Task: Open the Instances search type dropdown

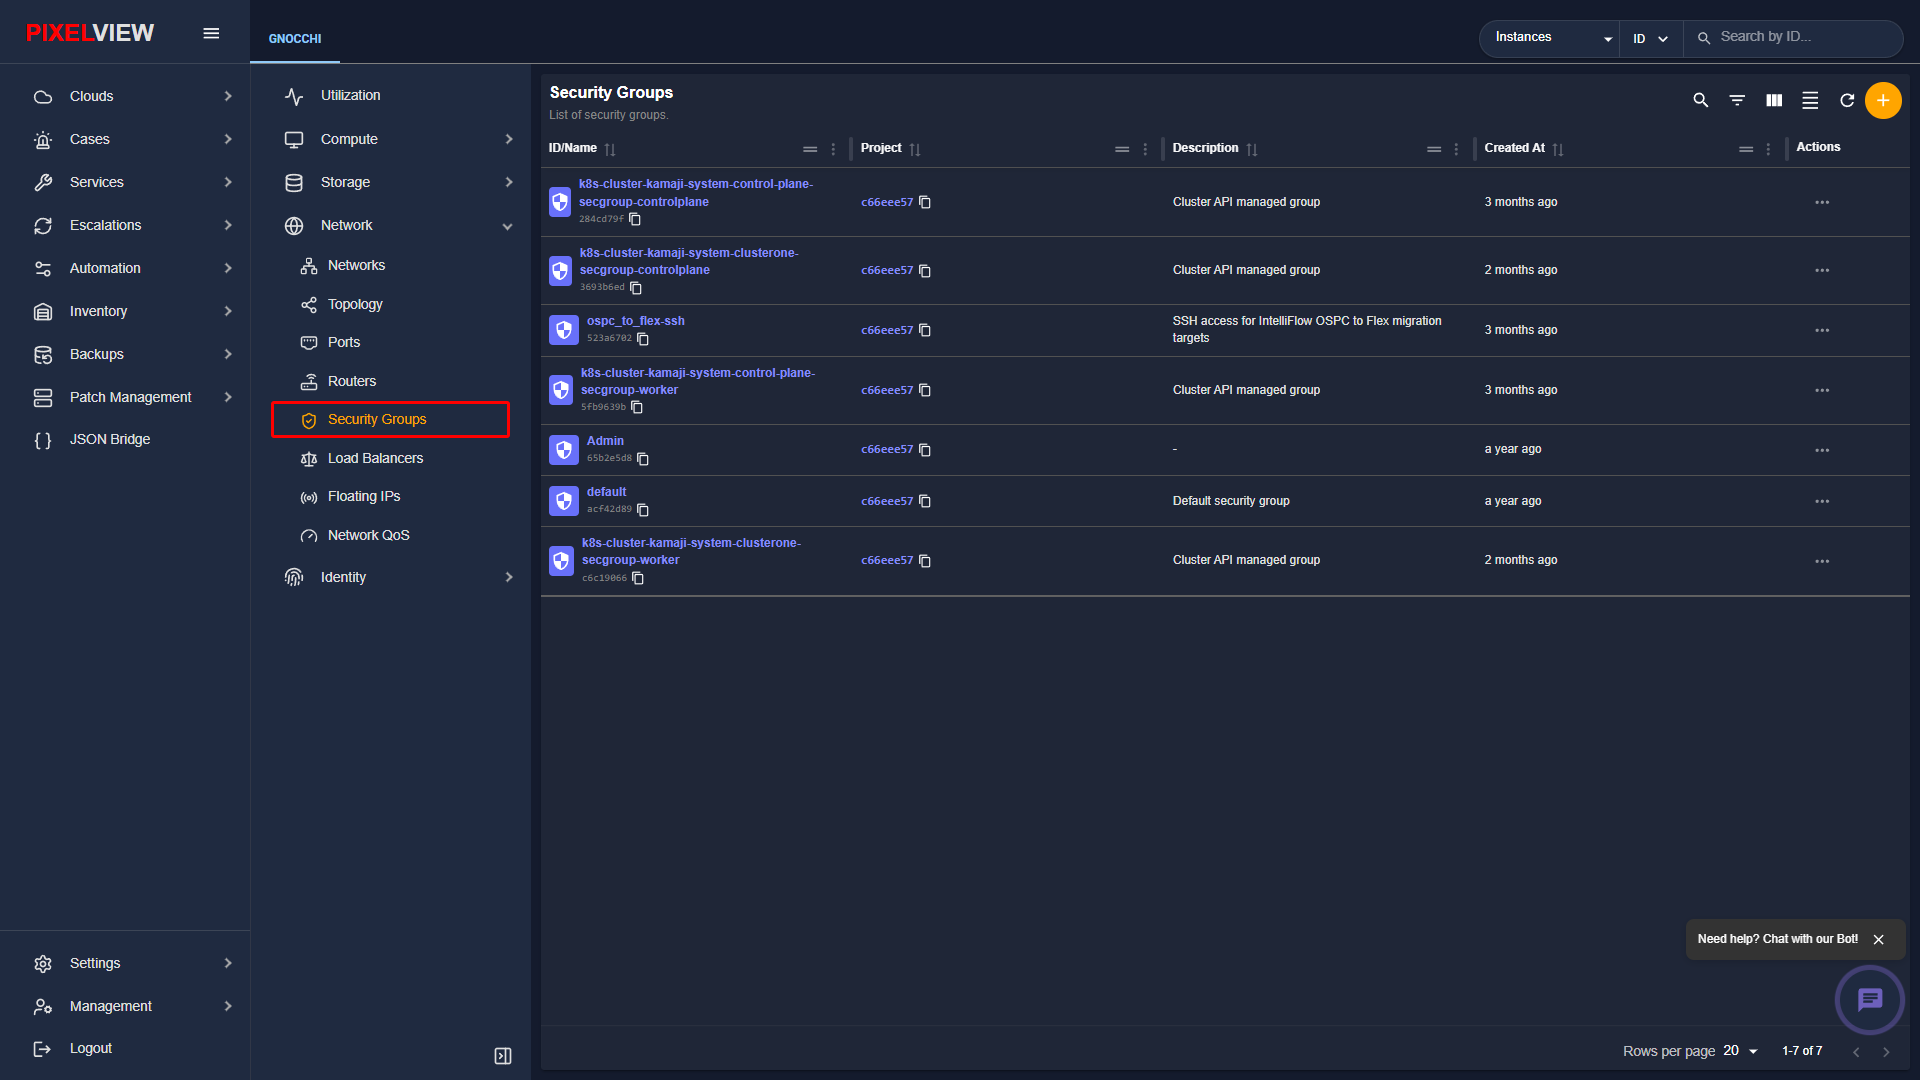Action: click(1549, 38)
